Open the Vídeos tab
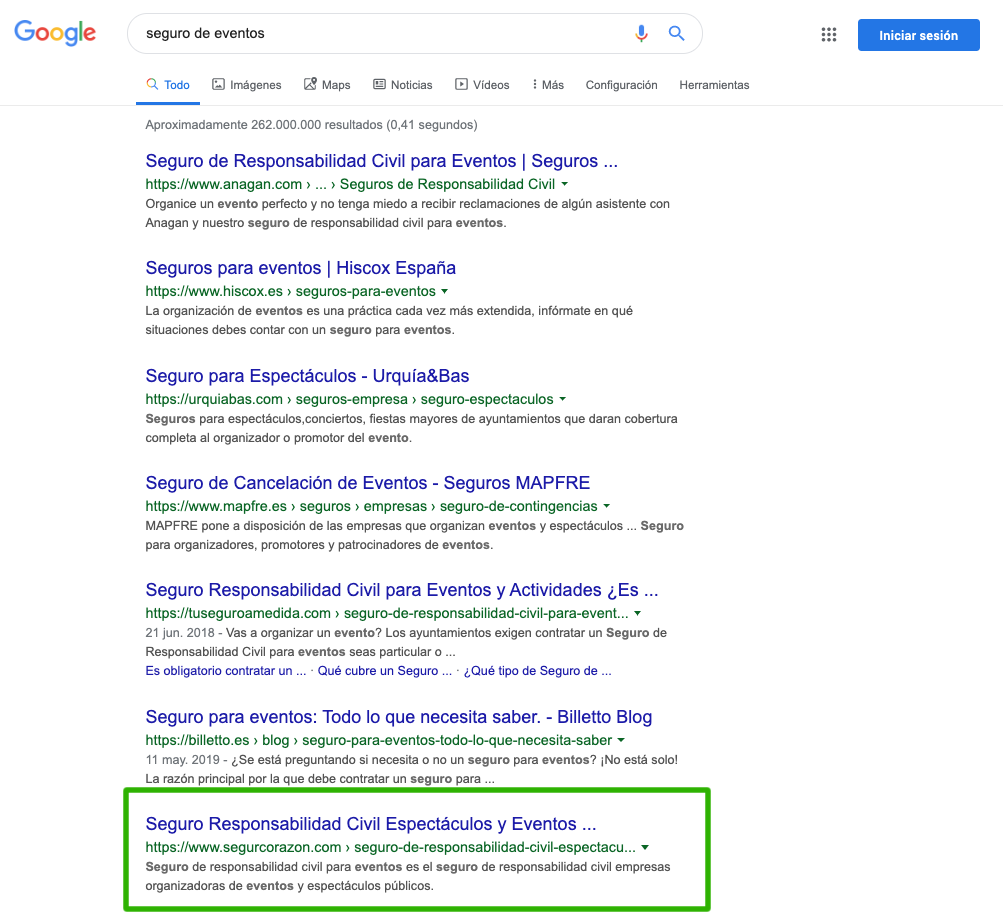Image resolution: width=1003 pixels, height=915 pixels. [482, 84]
